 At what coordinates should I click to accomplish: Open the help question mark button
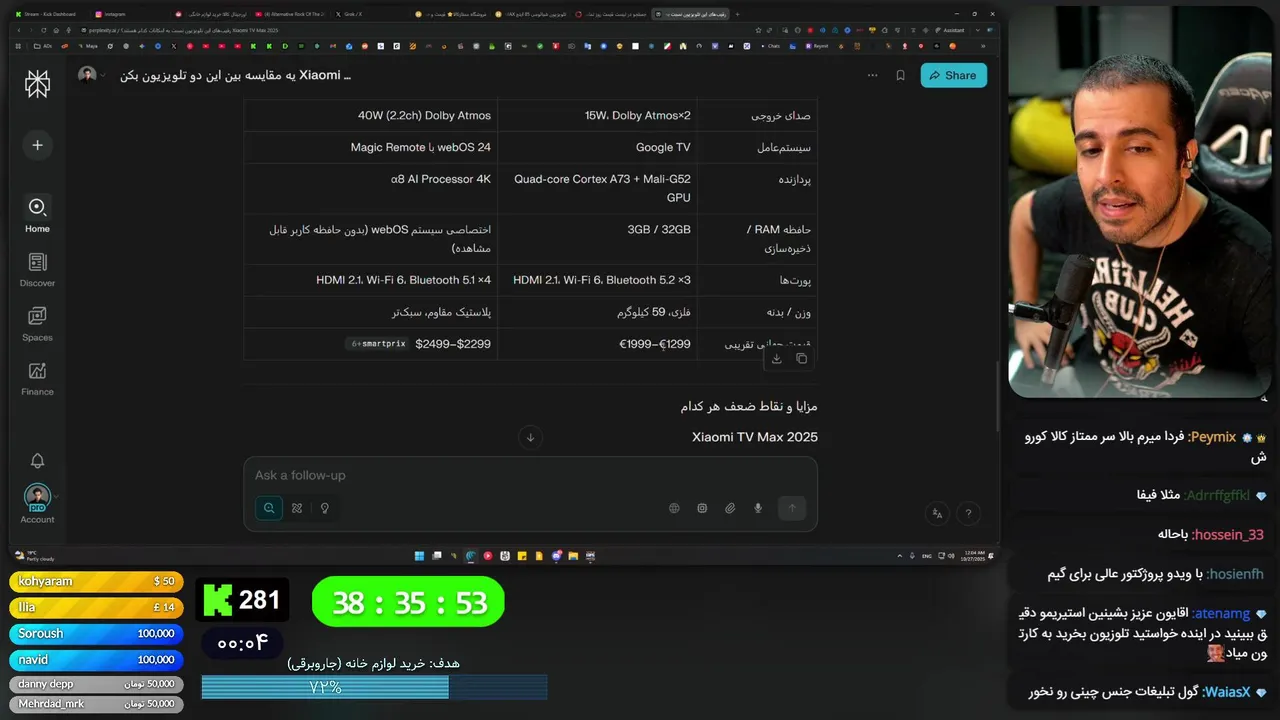tap(968, 513)
